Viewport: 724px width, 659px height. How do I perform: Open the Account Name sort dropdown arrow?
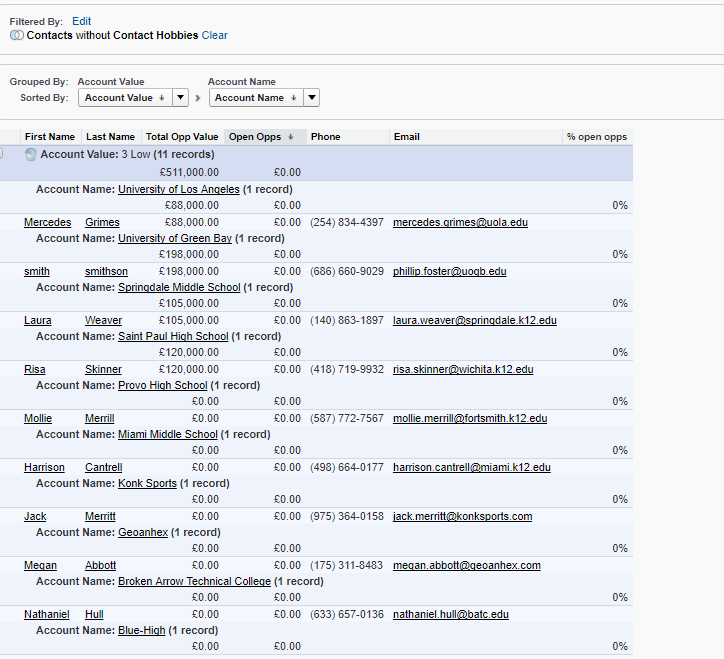click(x=311, y=98)
